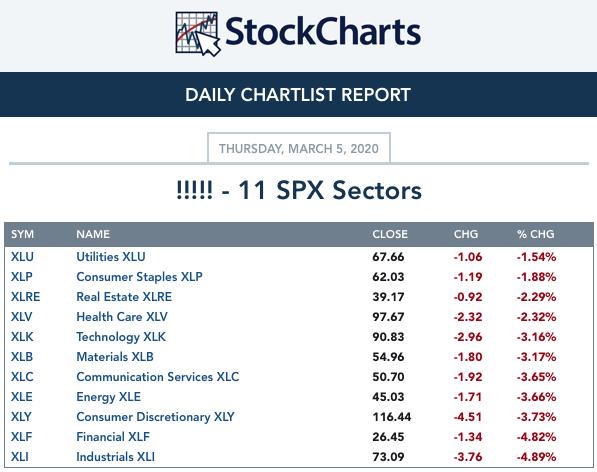Open the XLB symbol link
This screenshot has height=472, width=597.
point(22,357)
